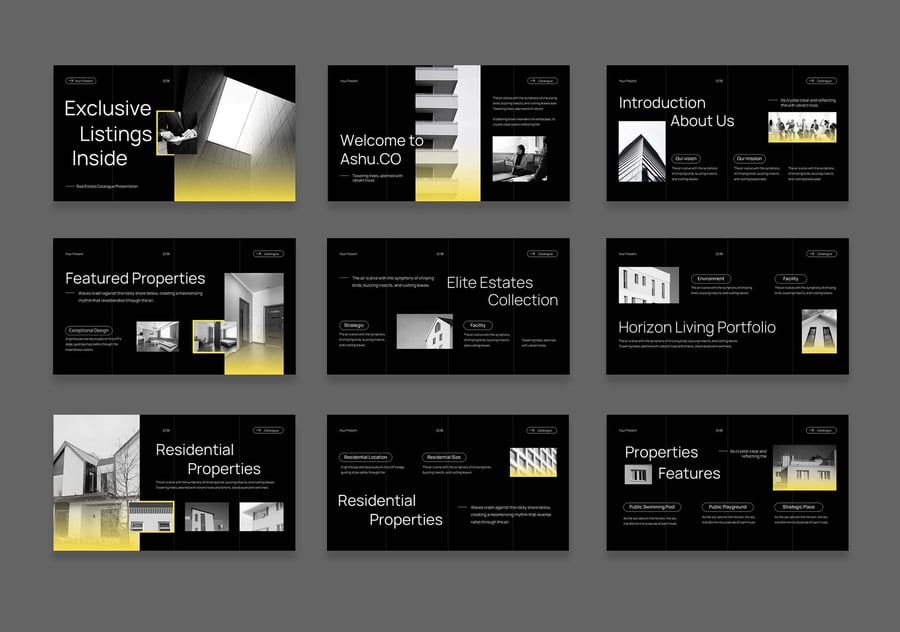This screenshot has height=632, width=900.
Task: Click the columns icon image beside Features
Action: (638, 474)
